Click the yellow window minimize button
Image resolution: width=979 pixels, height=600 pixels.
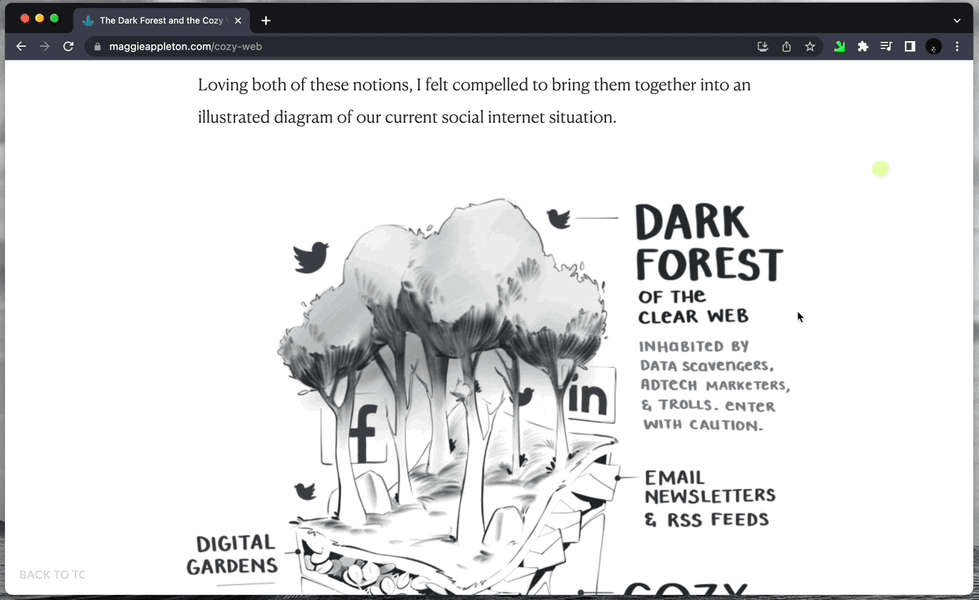(x=39, y=18)
